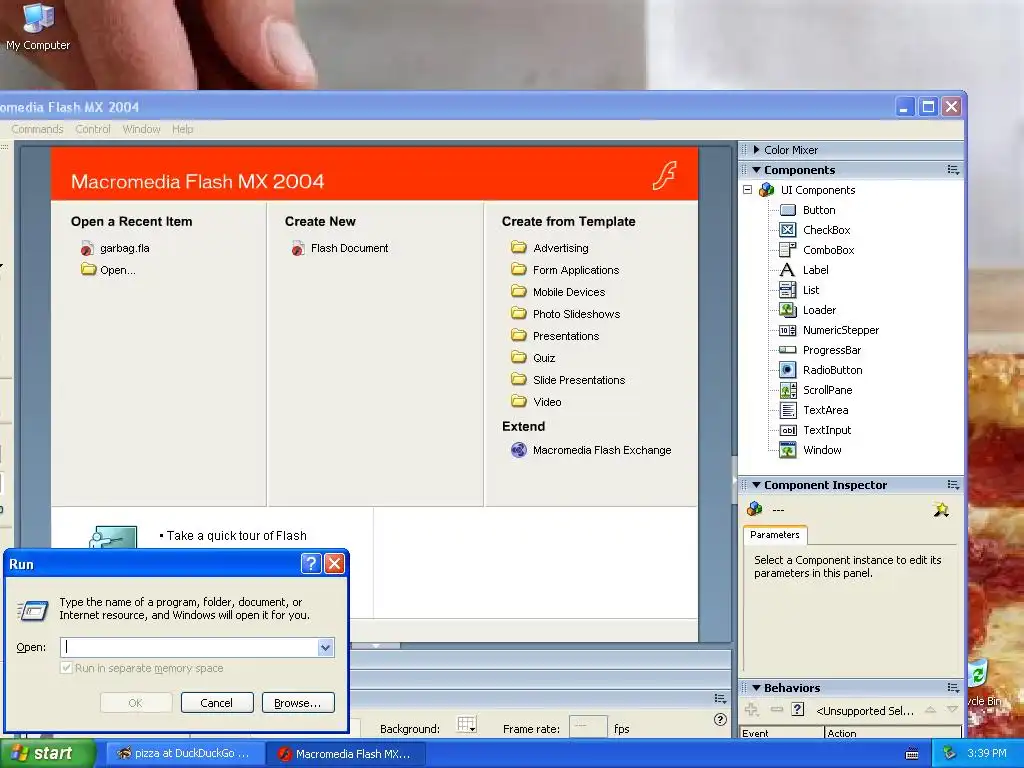
Task: Click the Background color swatch
Action: tap(467, 724)
